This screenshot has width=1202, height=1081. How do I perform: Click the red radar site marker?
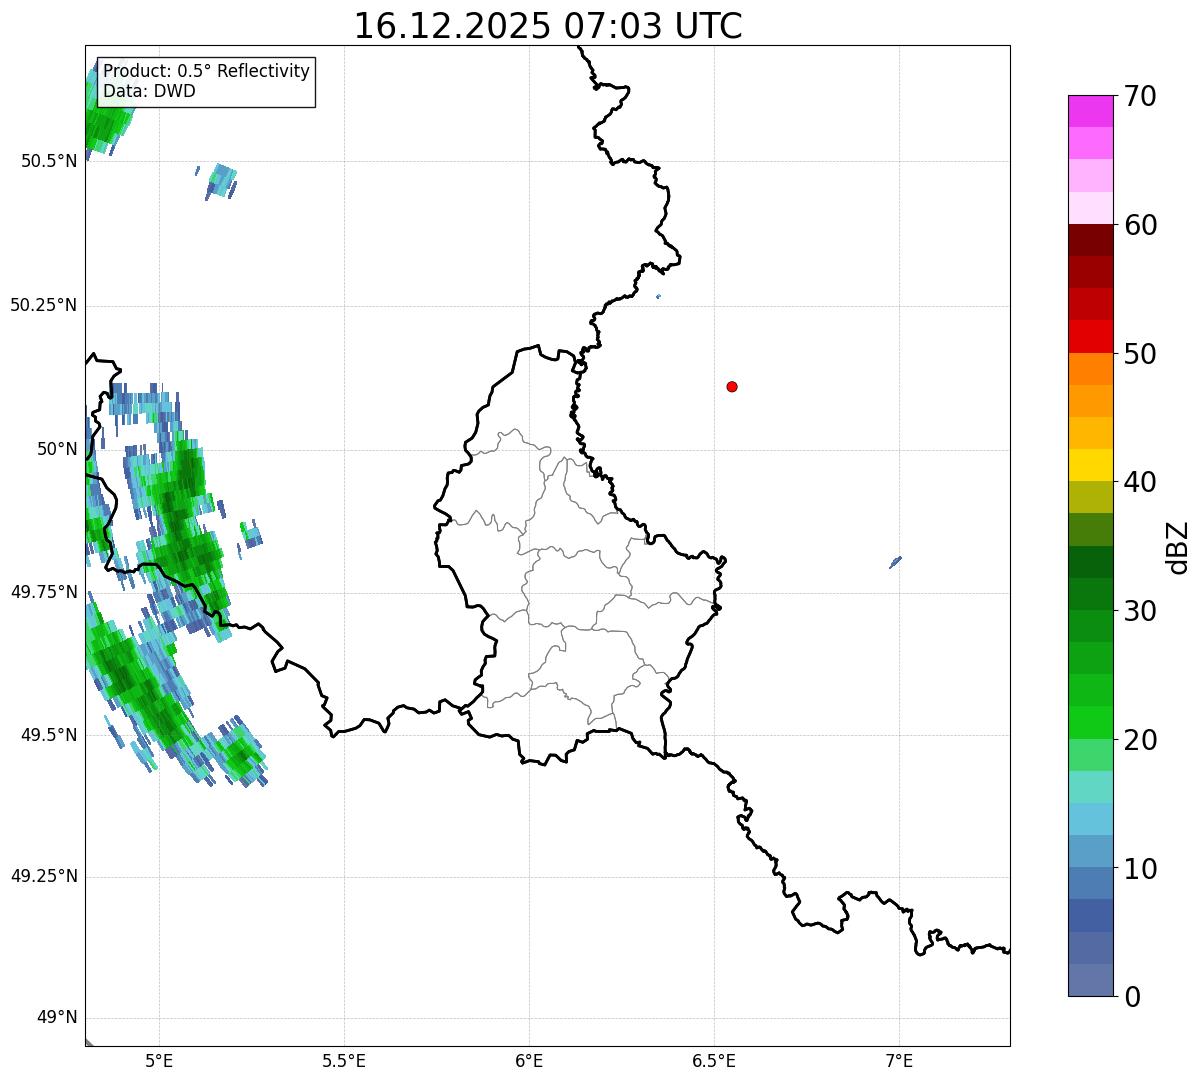pos(732,386)
